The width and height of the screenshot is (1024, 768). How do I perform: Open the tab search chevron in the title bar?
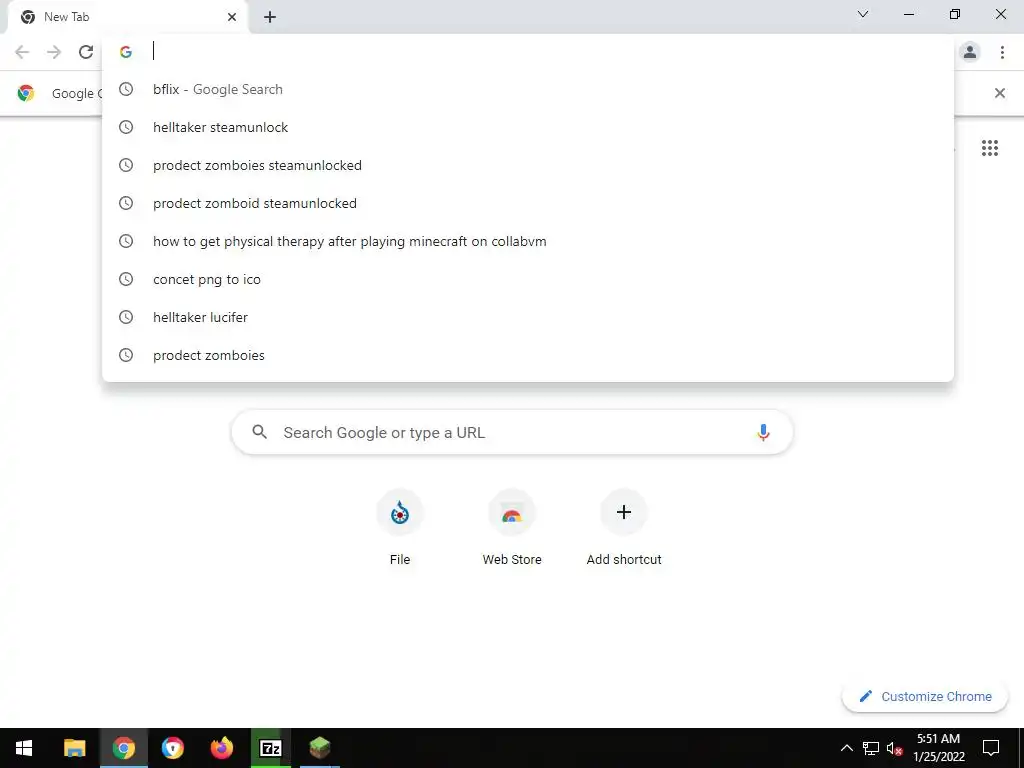tap(863, 14)
